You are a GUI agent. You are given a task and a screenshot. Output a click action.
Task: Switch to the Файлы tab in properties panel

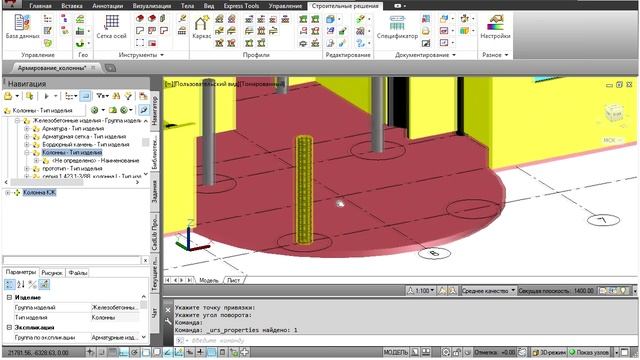(78, 273)
